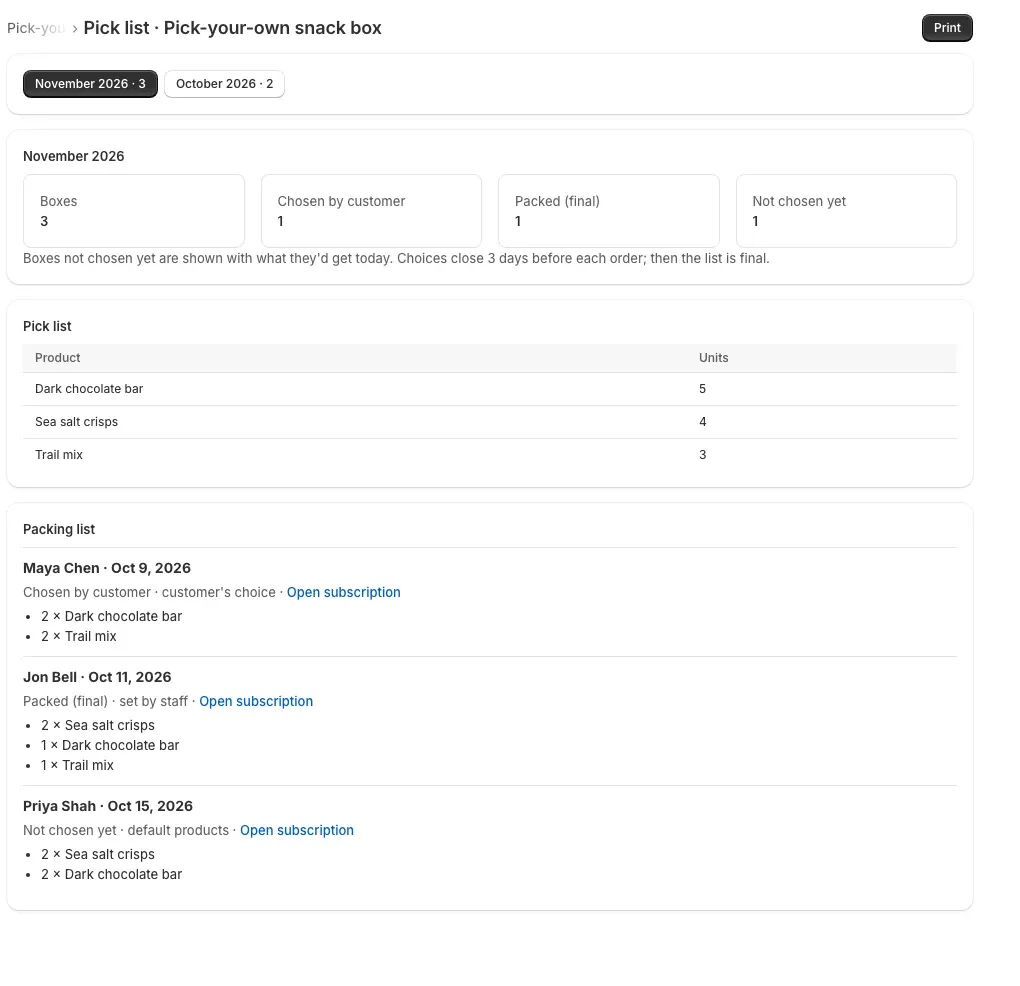
Task: Go back via Pick-you breadcrumb link
Action: pos(36,28)
